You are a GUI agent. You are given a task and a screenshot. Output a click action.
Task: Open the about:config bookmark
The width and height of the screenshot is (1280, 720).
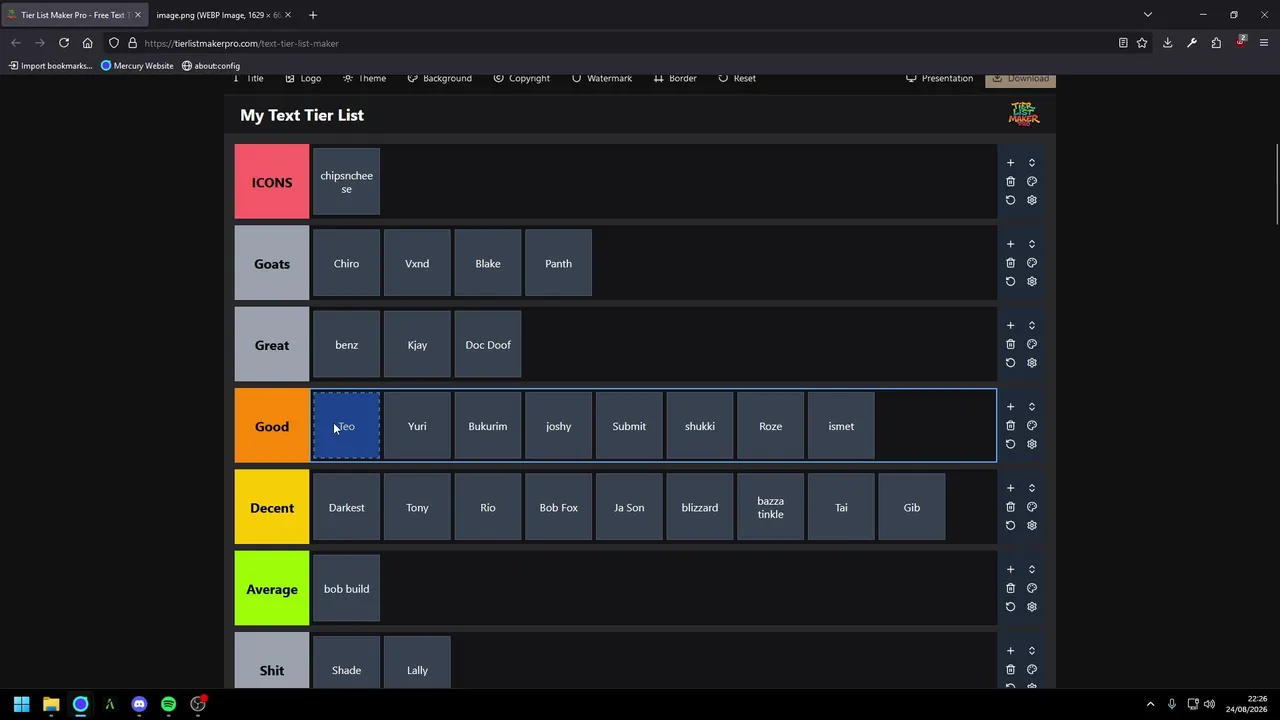click(x=211, y=66)
